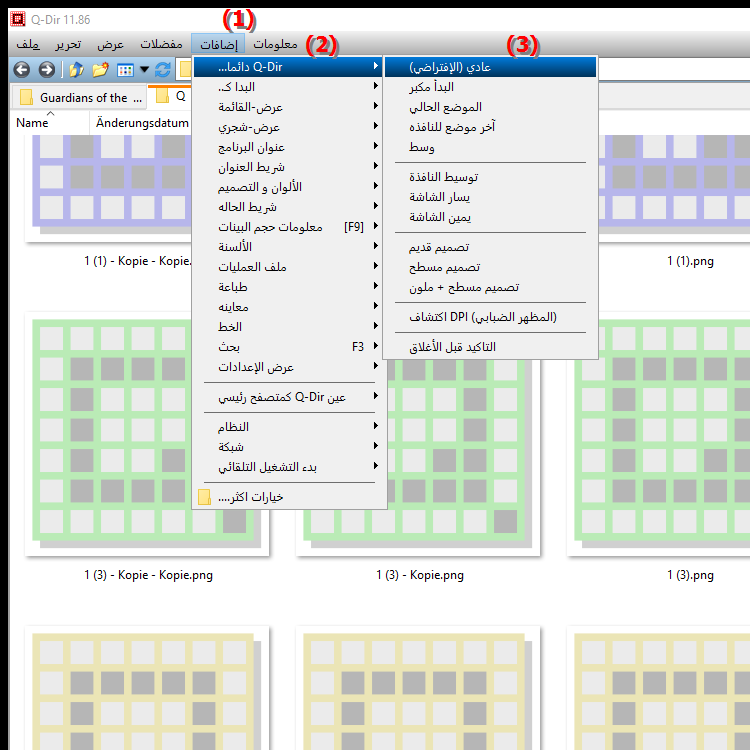Expand the شريط العنوان submenu
The height and width of the screenshot is (750, 750).
(x=288, y=167)
